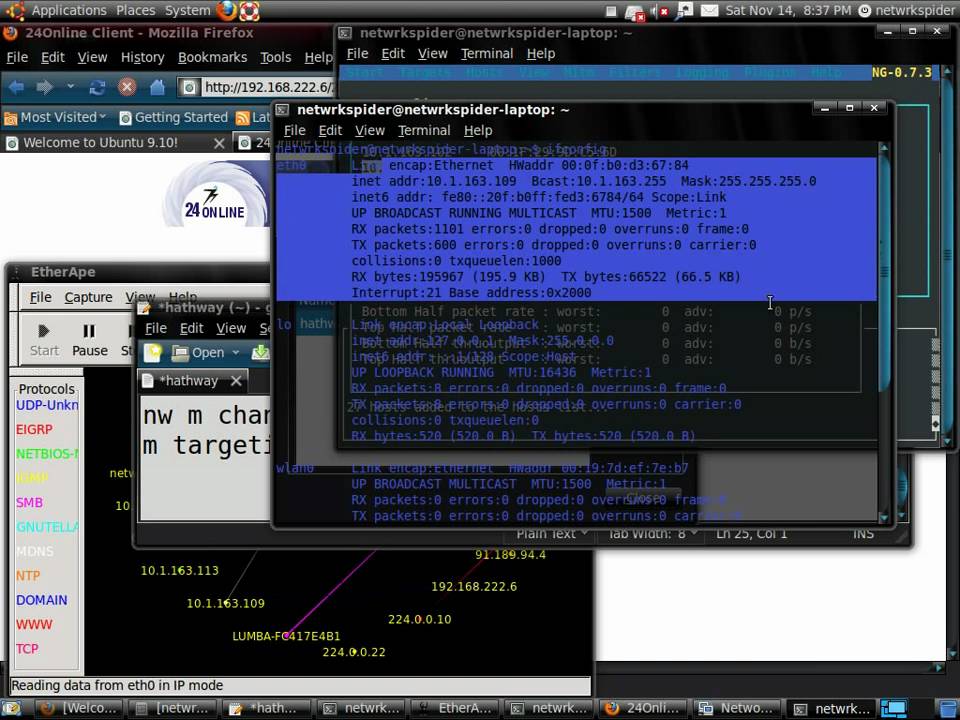The image size is (960, 720).
Task: Launch Firefox from the top panel icon
Action: 227,10
